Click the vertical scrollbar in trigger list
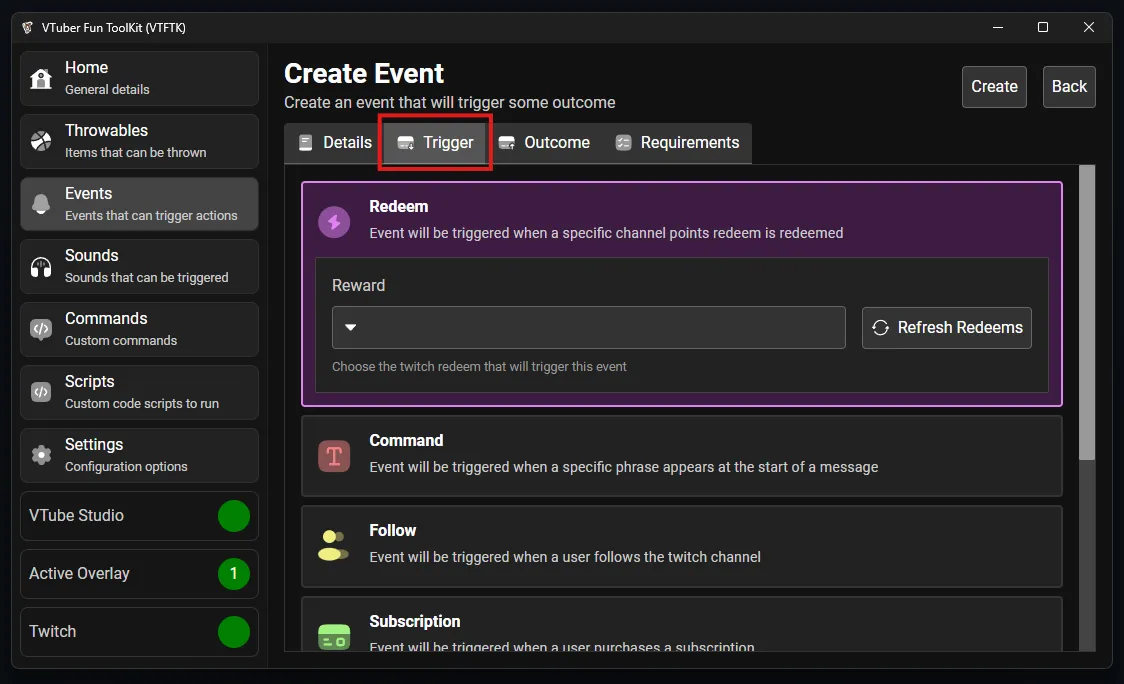Viewport: 1124px width, 684px height. pyautogui.click(x=1086, y=310)
